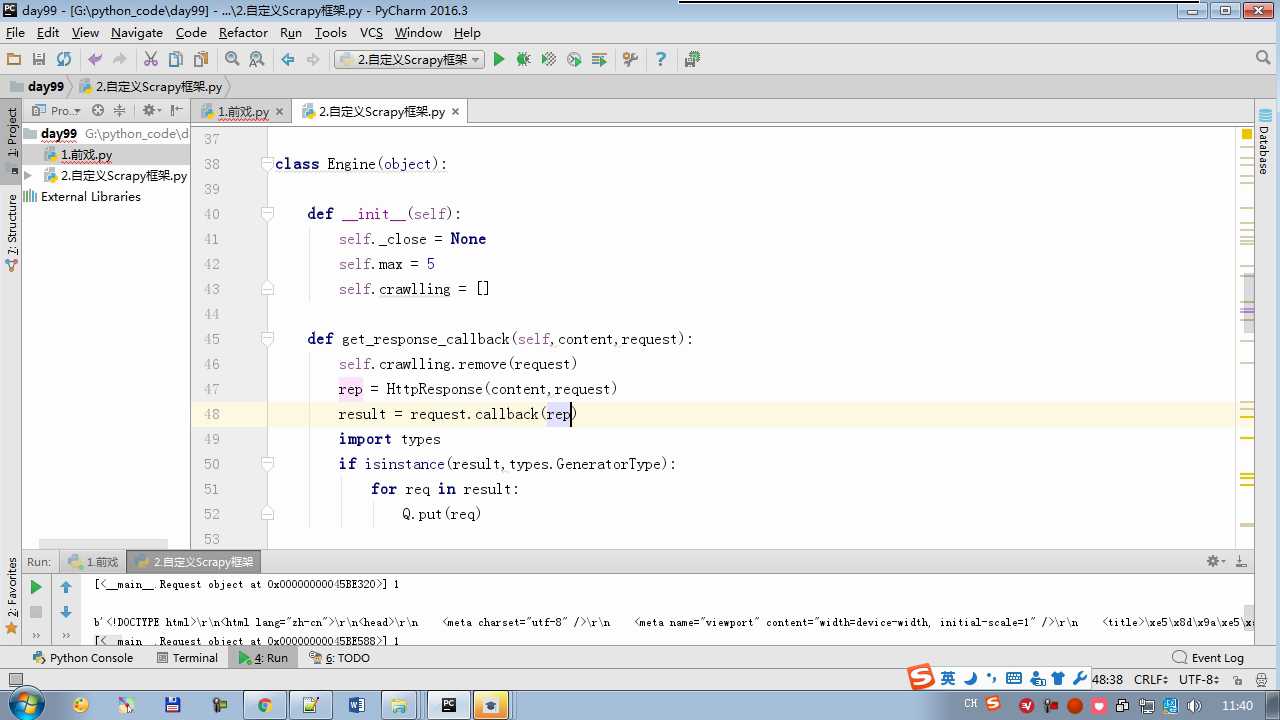This screenshot has width=1280, height=720.
Task: Run the configuration with green play
Action: [499, 60]
